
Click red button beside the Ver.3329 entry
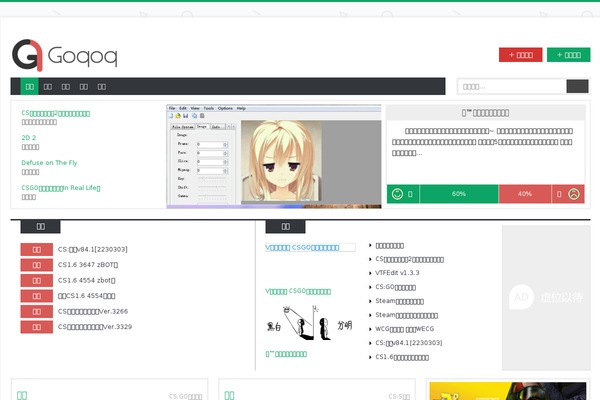click(x=37, y=327)
